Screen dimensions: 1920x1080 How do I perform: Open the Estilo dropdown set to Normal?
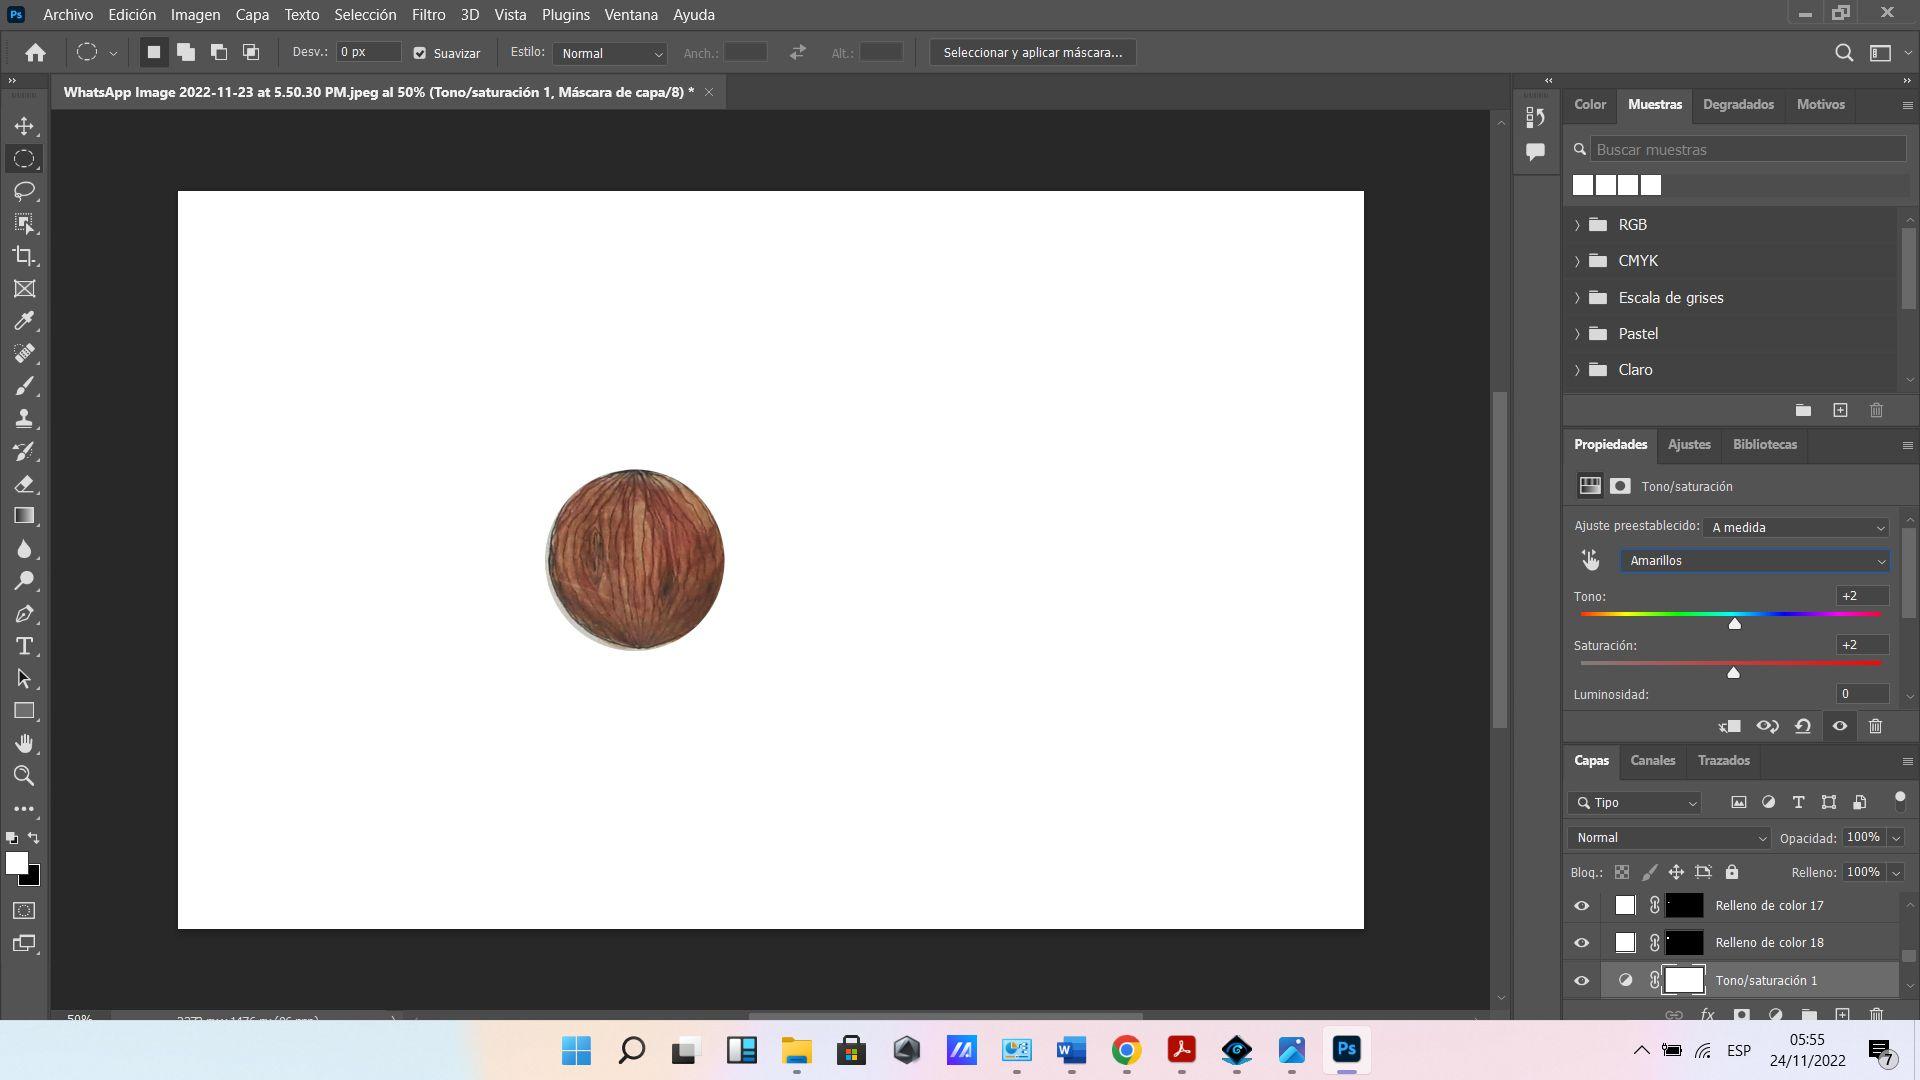[610, 53]
